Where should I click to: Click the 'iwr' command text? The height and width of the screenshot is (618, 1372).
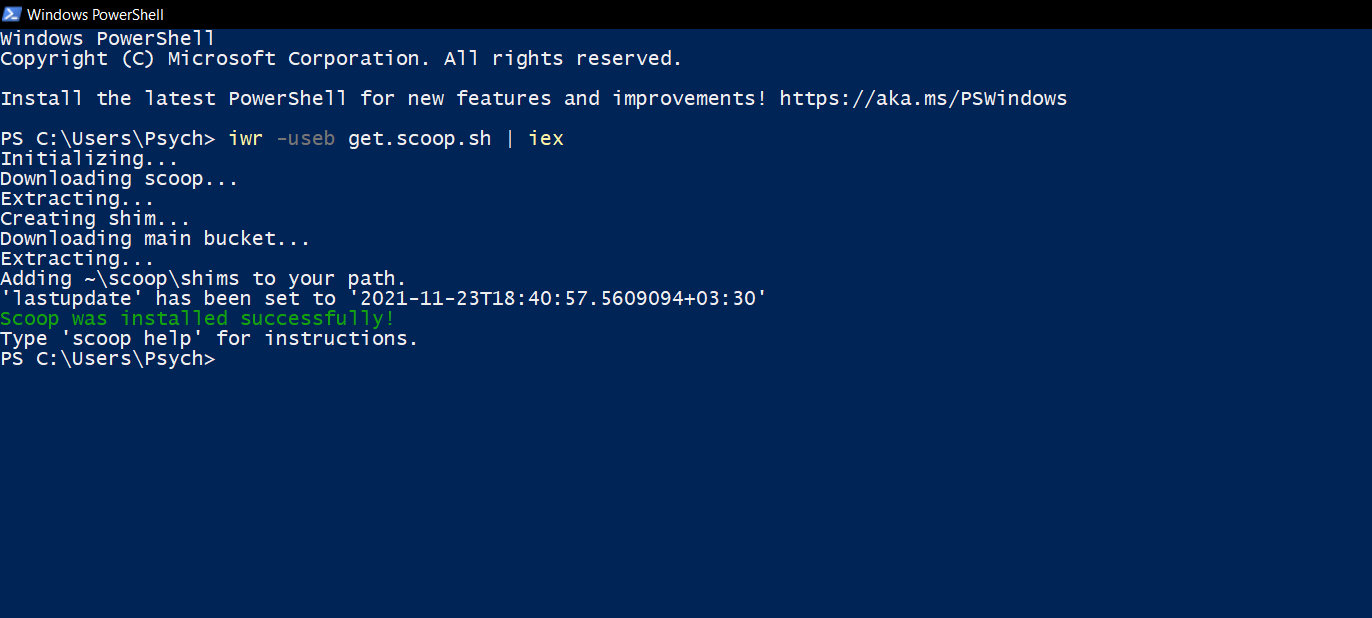click(245, 138)
